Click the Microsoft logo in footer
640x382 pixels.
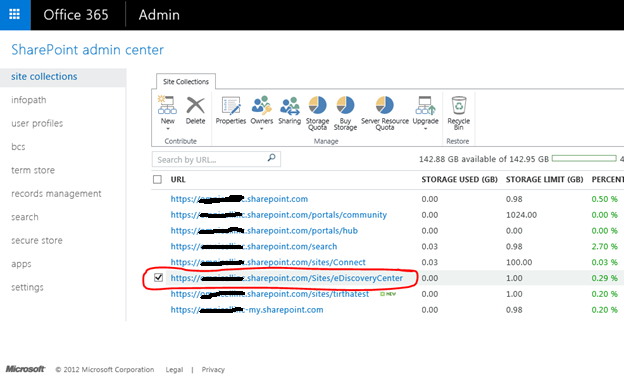point(25,369)
